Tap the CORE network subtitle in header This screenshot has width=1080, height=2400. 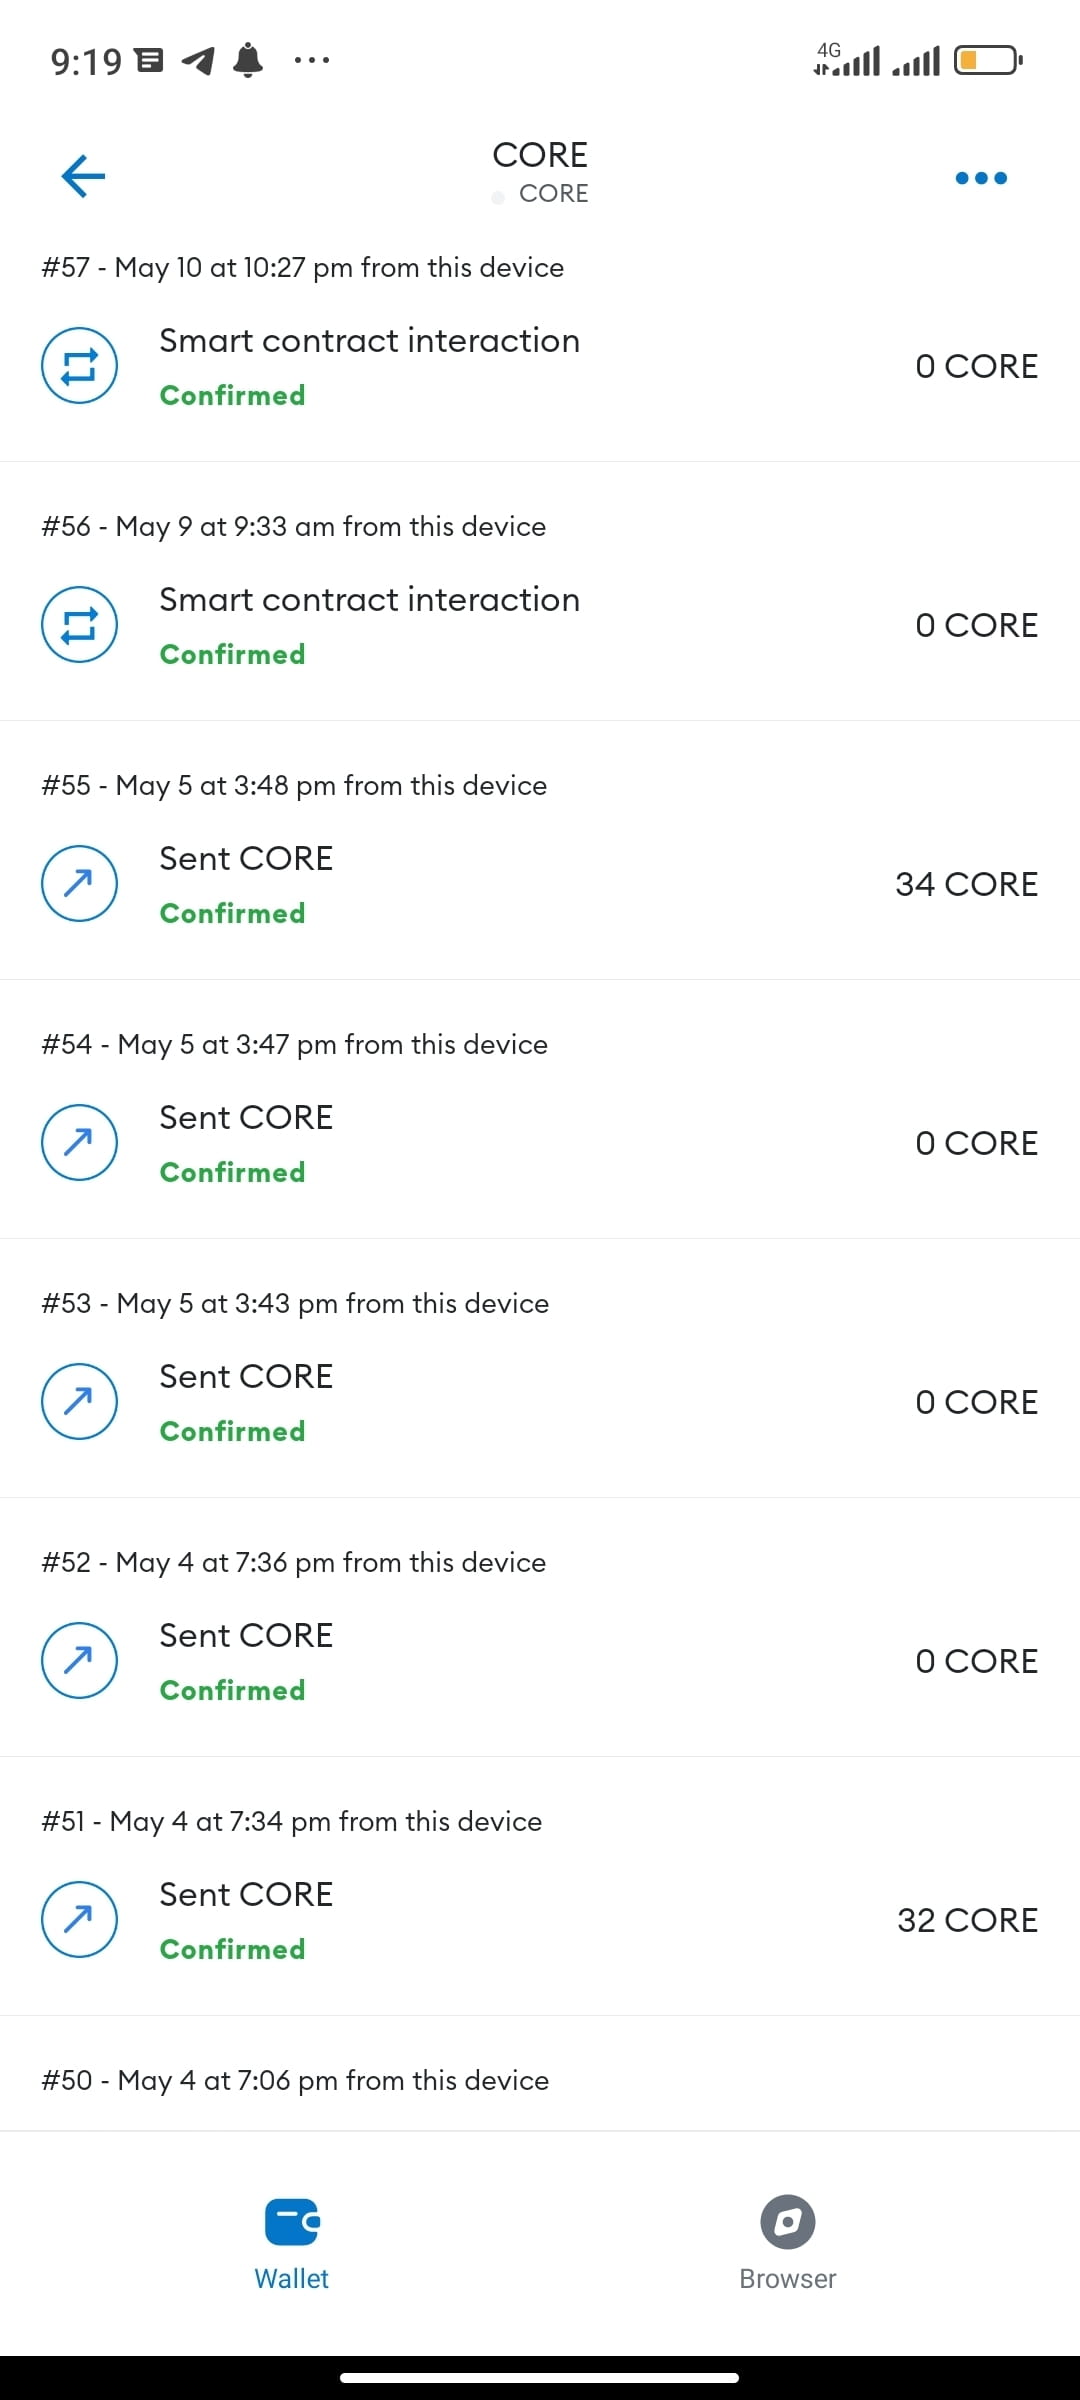[553, 194]
